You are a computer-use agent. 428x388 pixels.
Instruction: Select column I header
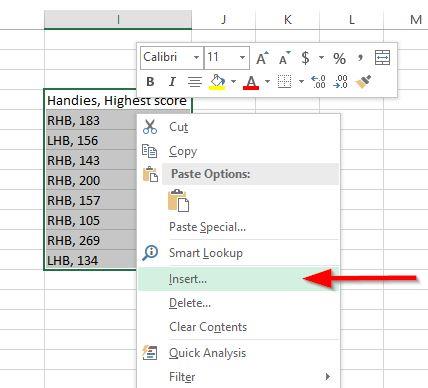pyautogui.click(x=118, y=20)
